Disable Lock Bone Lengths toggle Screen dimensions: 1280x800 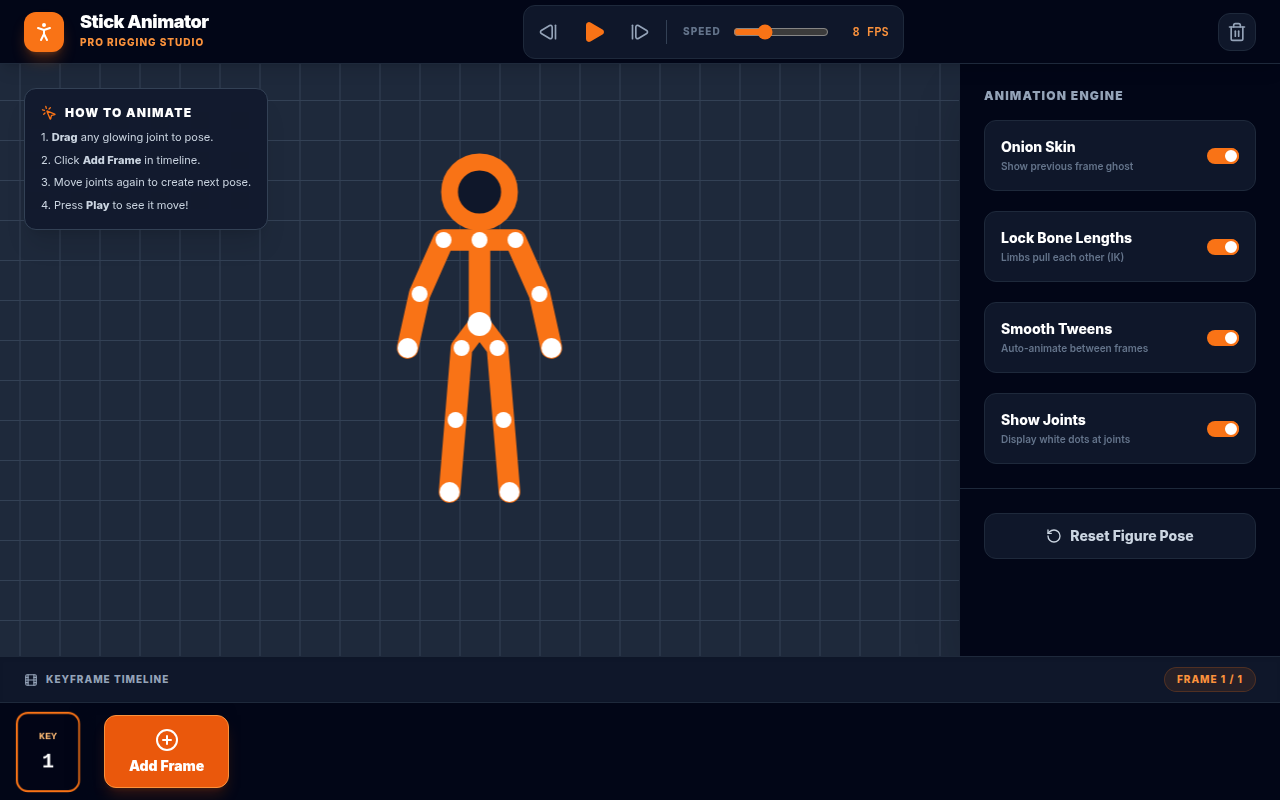(x=1223, y=247)
